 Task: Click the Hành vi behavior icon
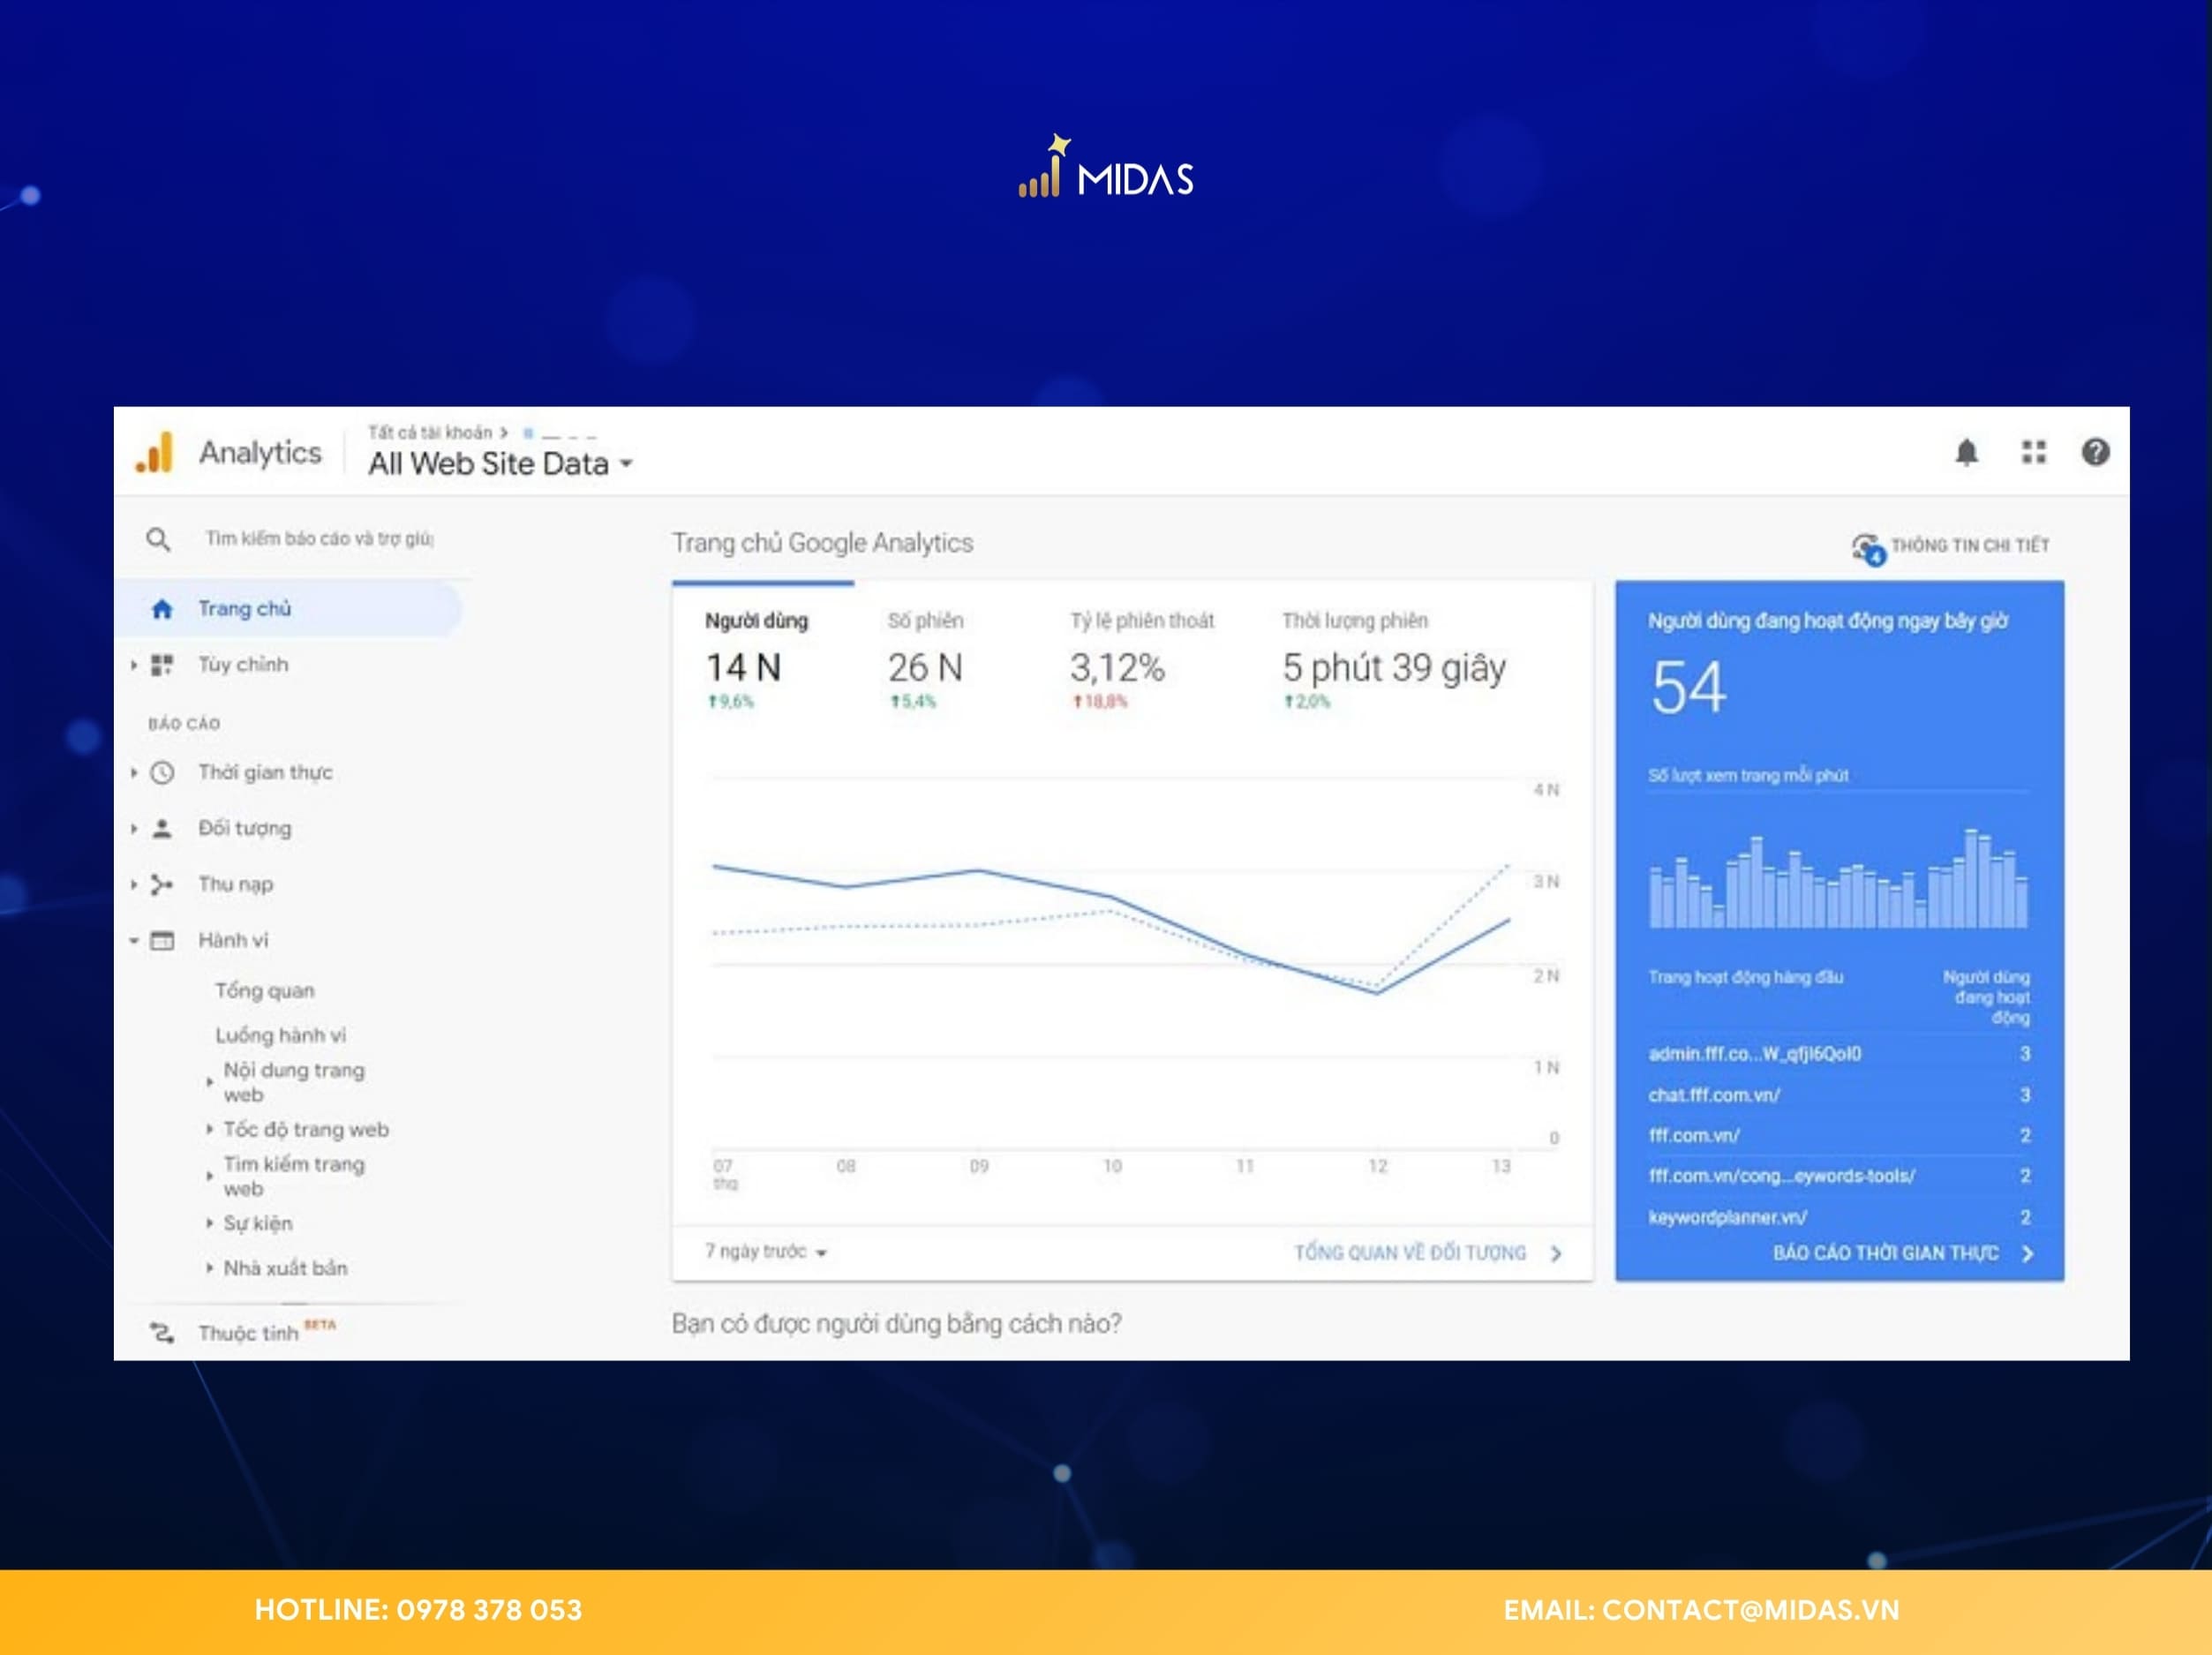coord(162,941)
